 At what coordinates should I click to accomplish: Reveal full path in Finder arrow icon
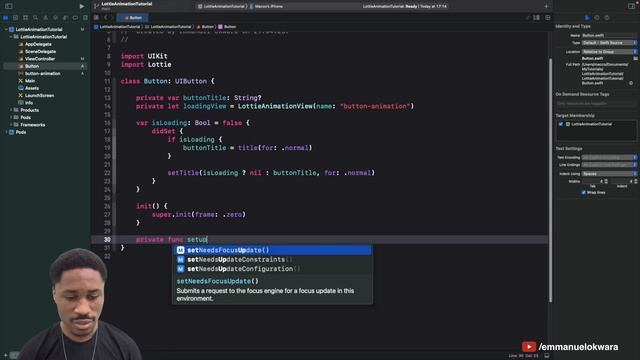pos(631,83)
